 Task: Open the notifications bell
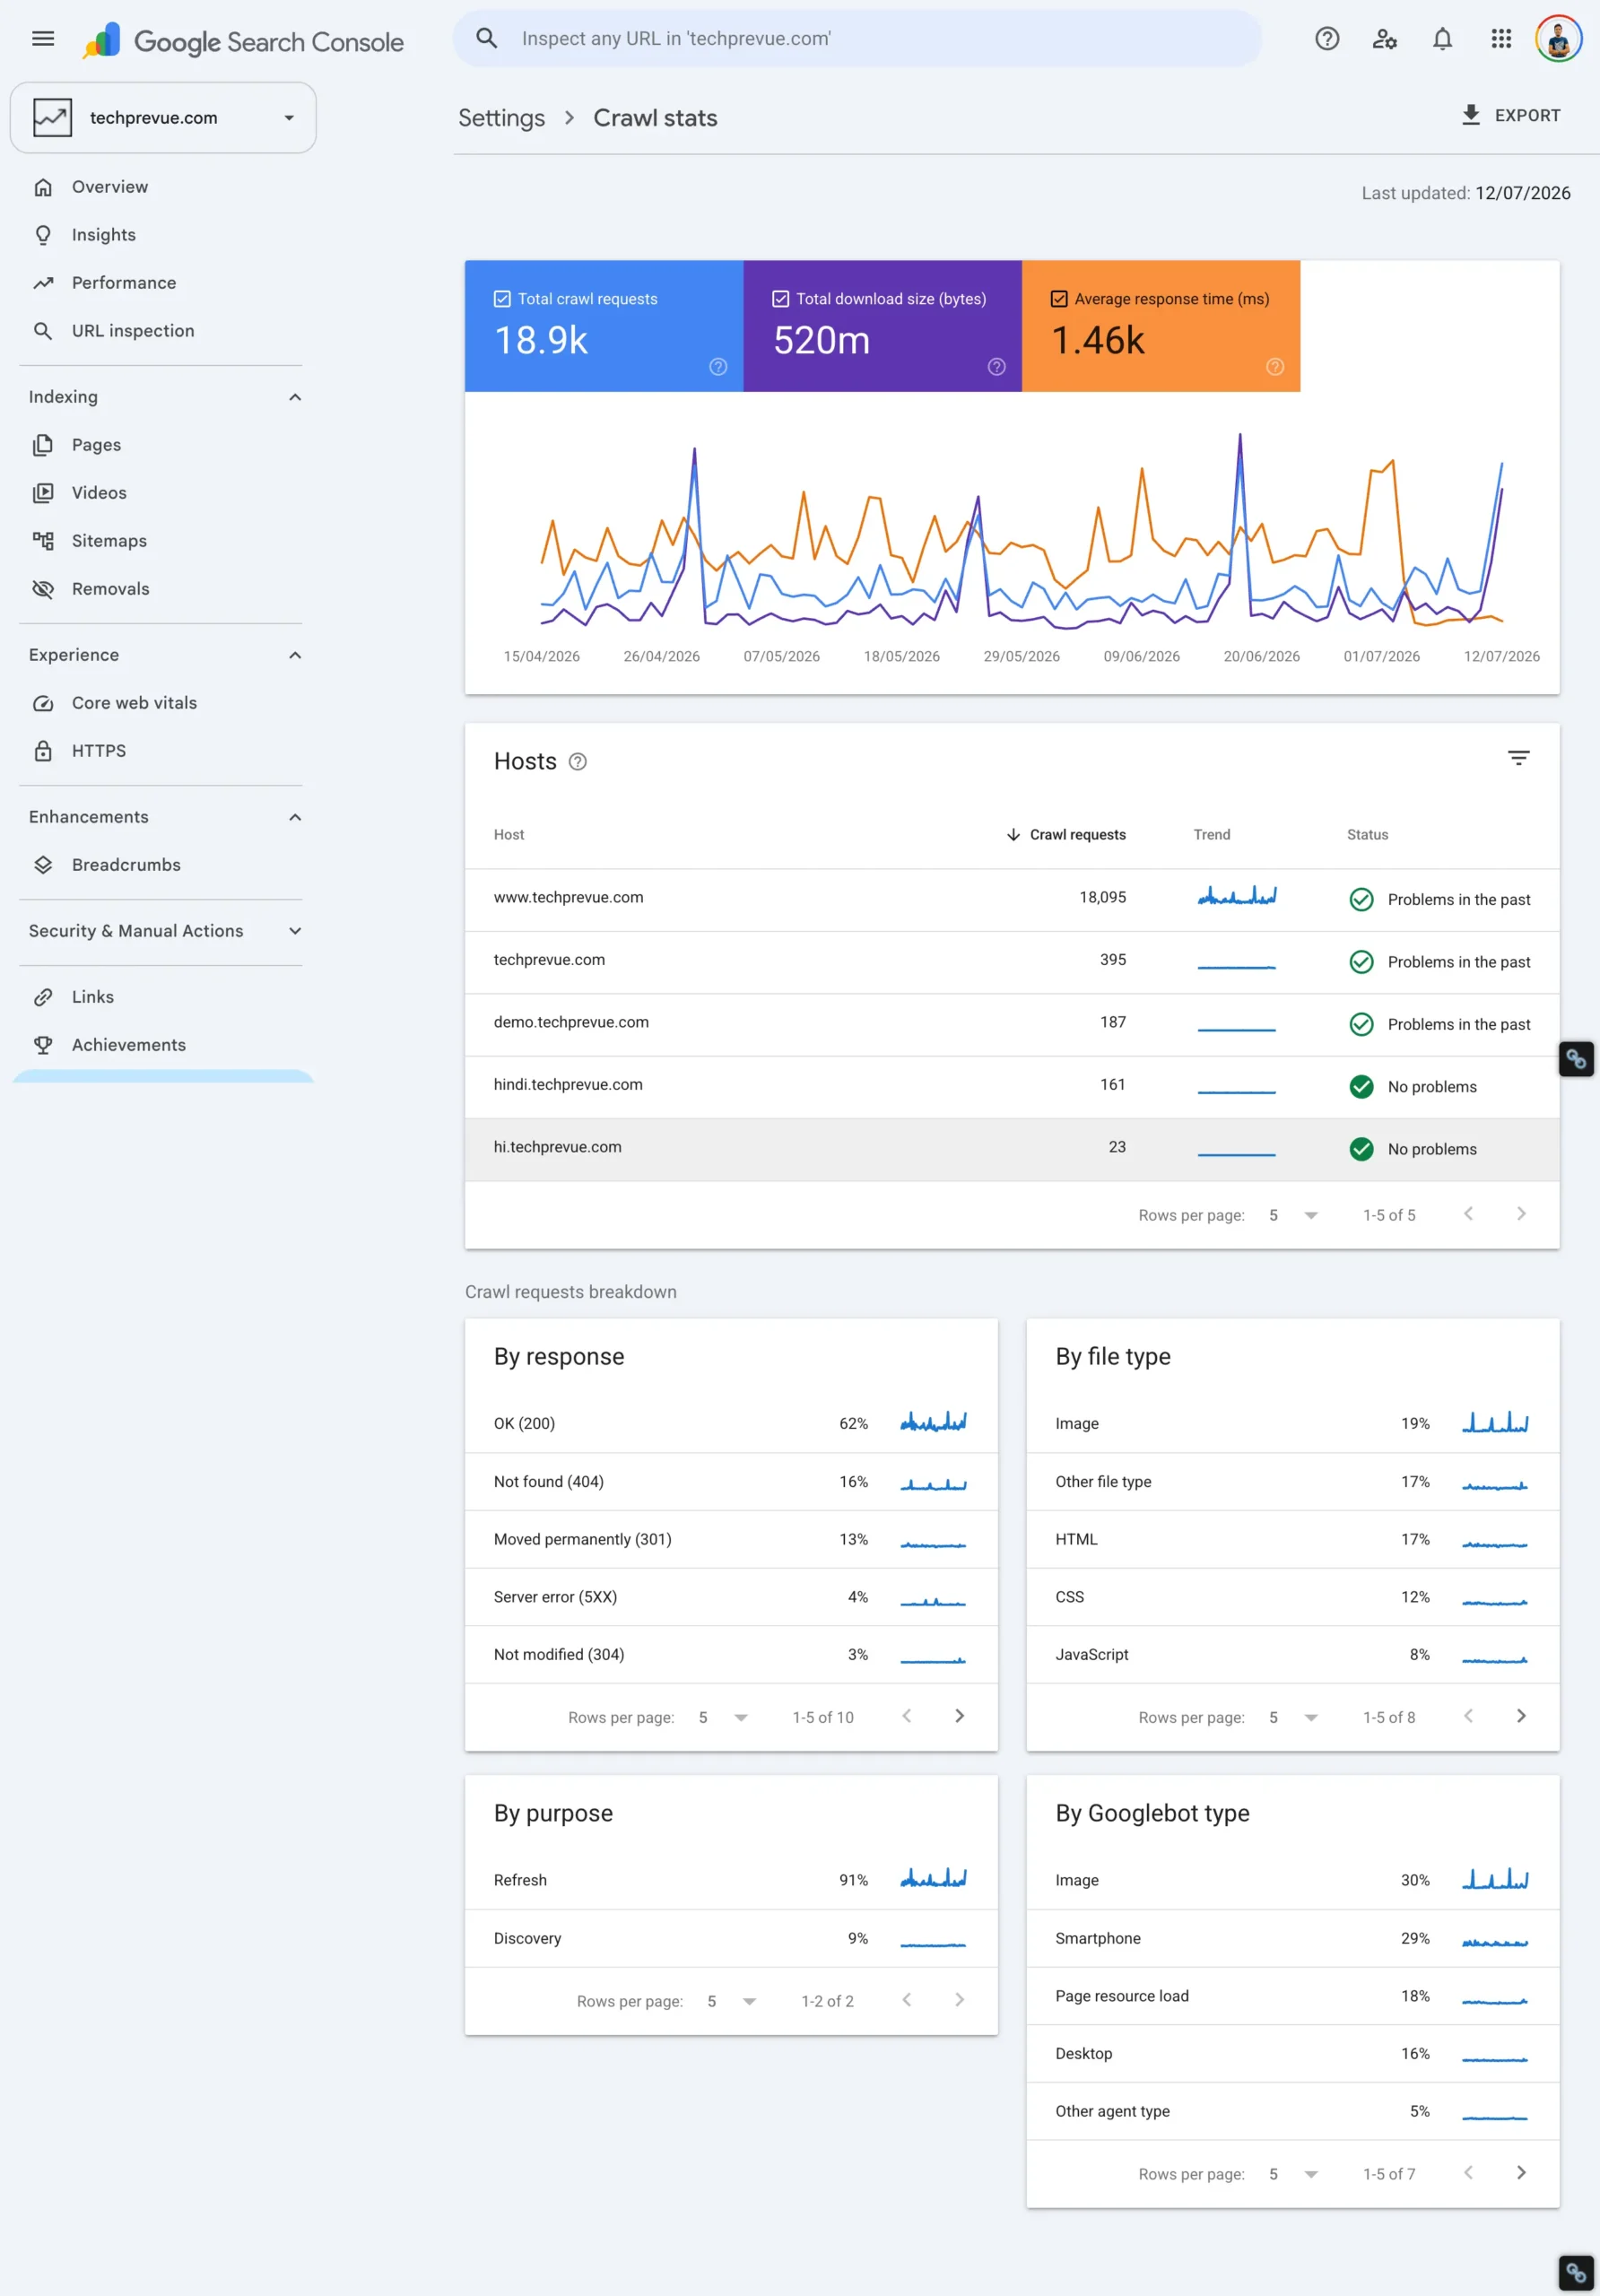coord(1442,39)
